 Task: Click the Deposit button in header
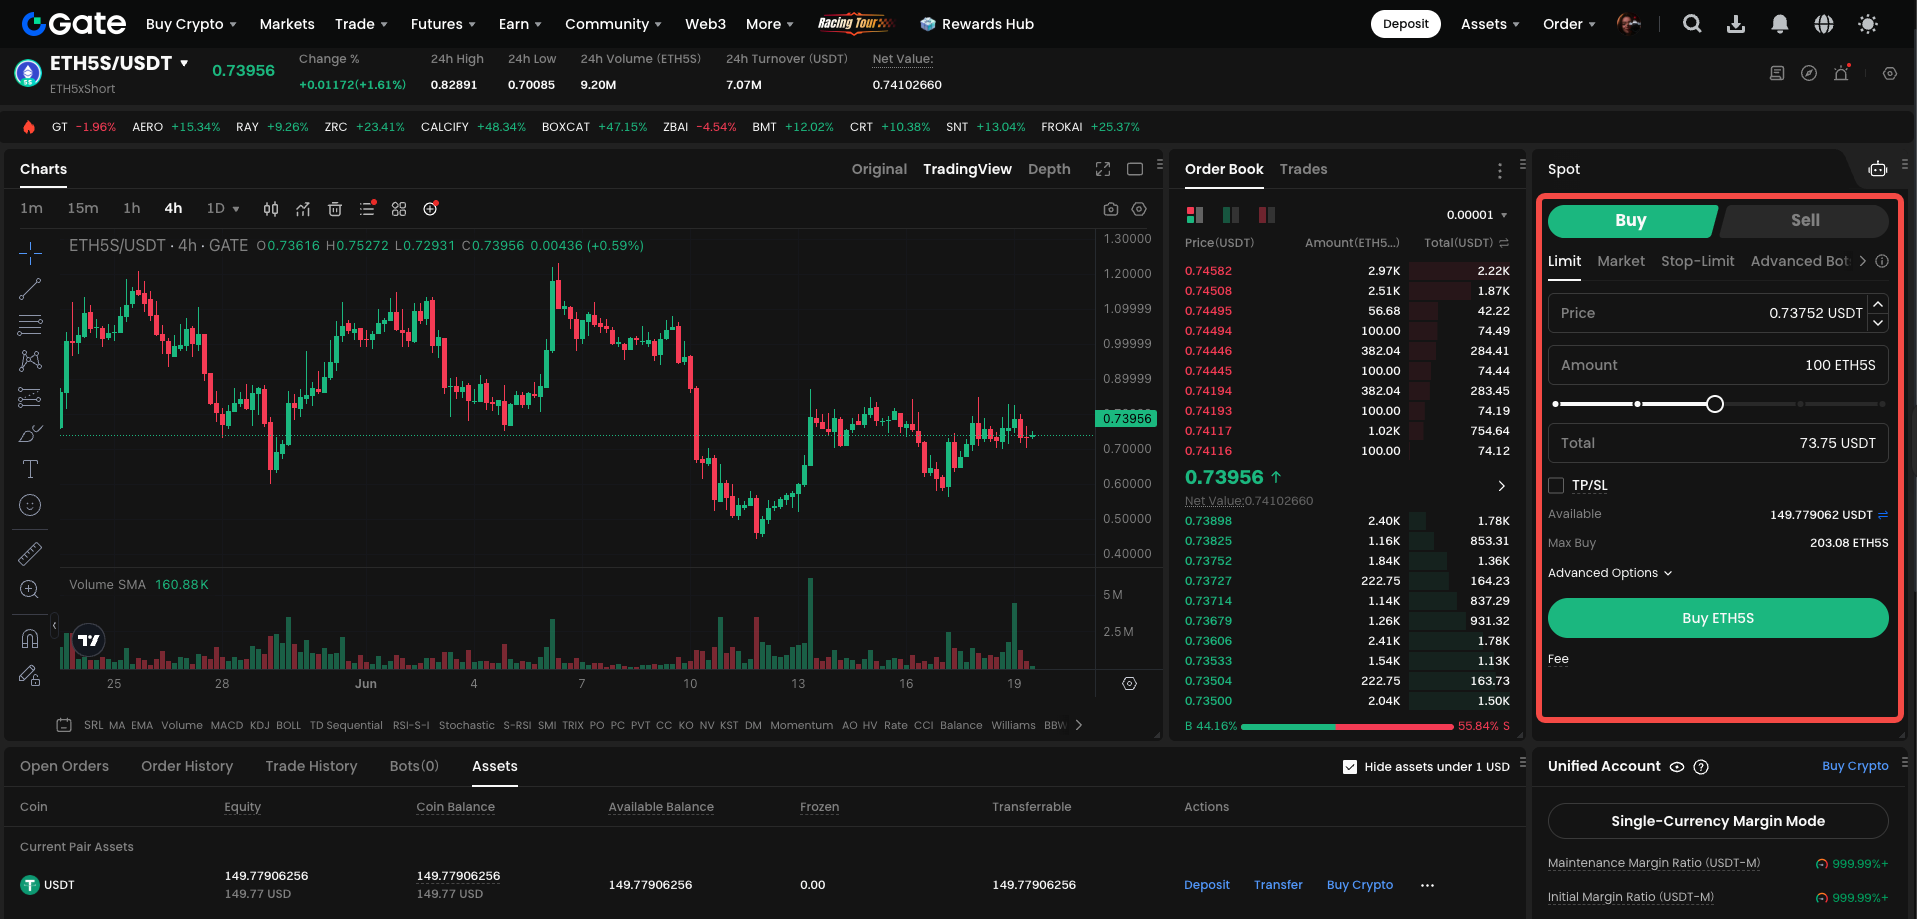pos(1405,24)
